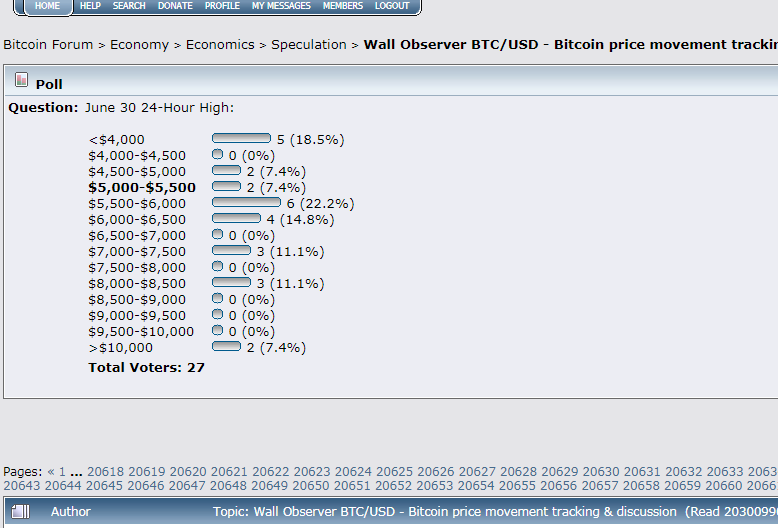
Task: Open the HOME menu tab
Action: (48, 6)
